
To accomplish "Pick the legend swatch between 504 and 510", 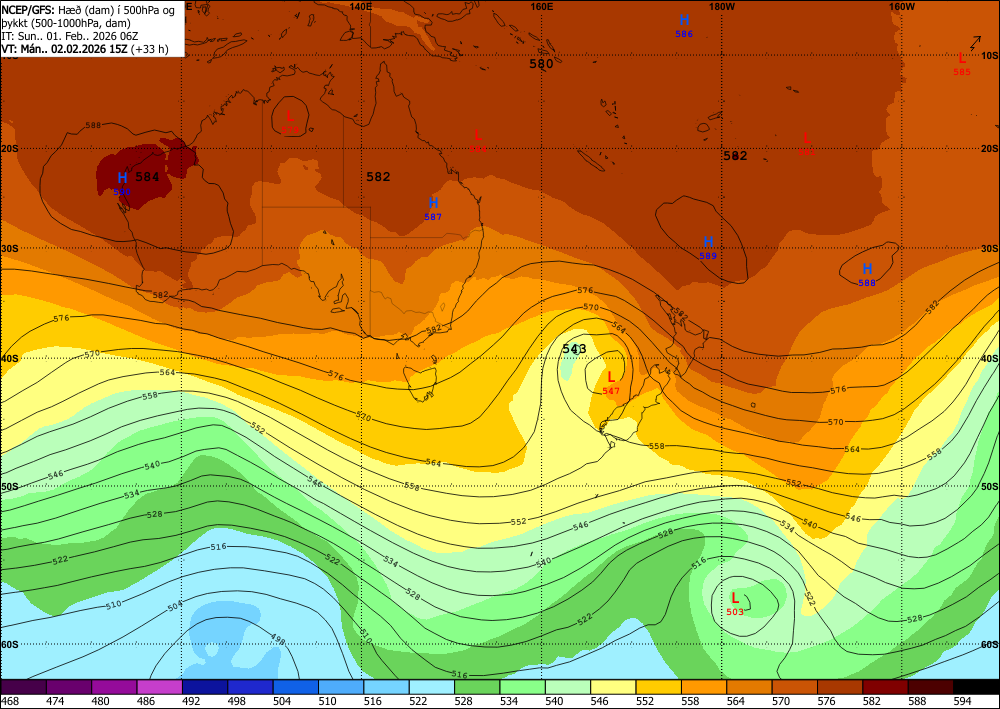I will [x=295, y=687].
